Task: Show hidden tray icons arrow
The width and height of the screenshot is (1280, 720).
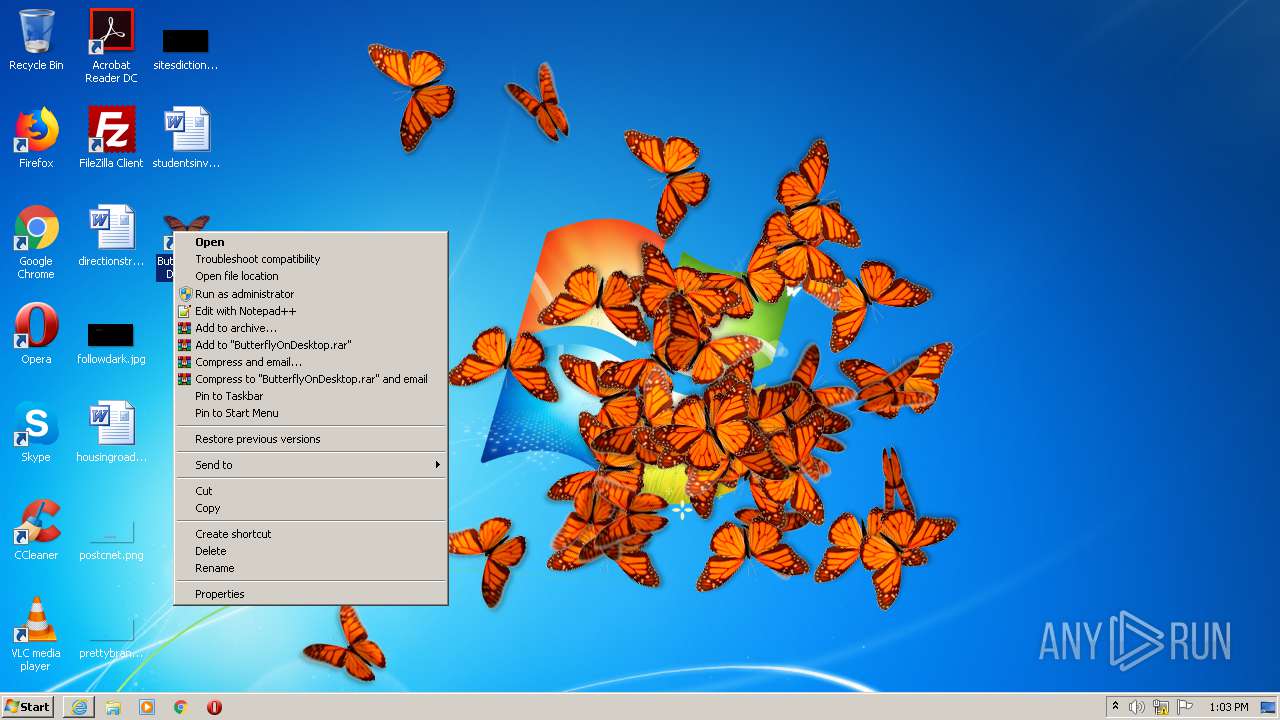Action: pyautogui.click(x=1115, y=707)
